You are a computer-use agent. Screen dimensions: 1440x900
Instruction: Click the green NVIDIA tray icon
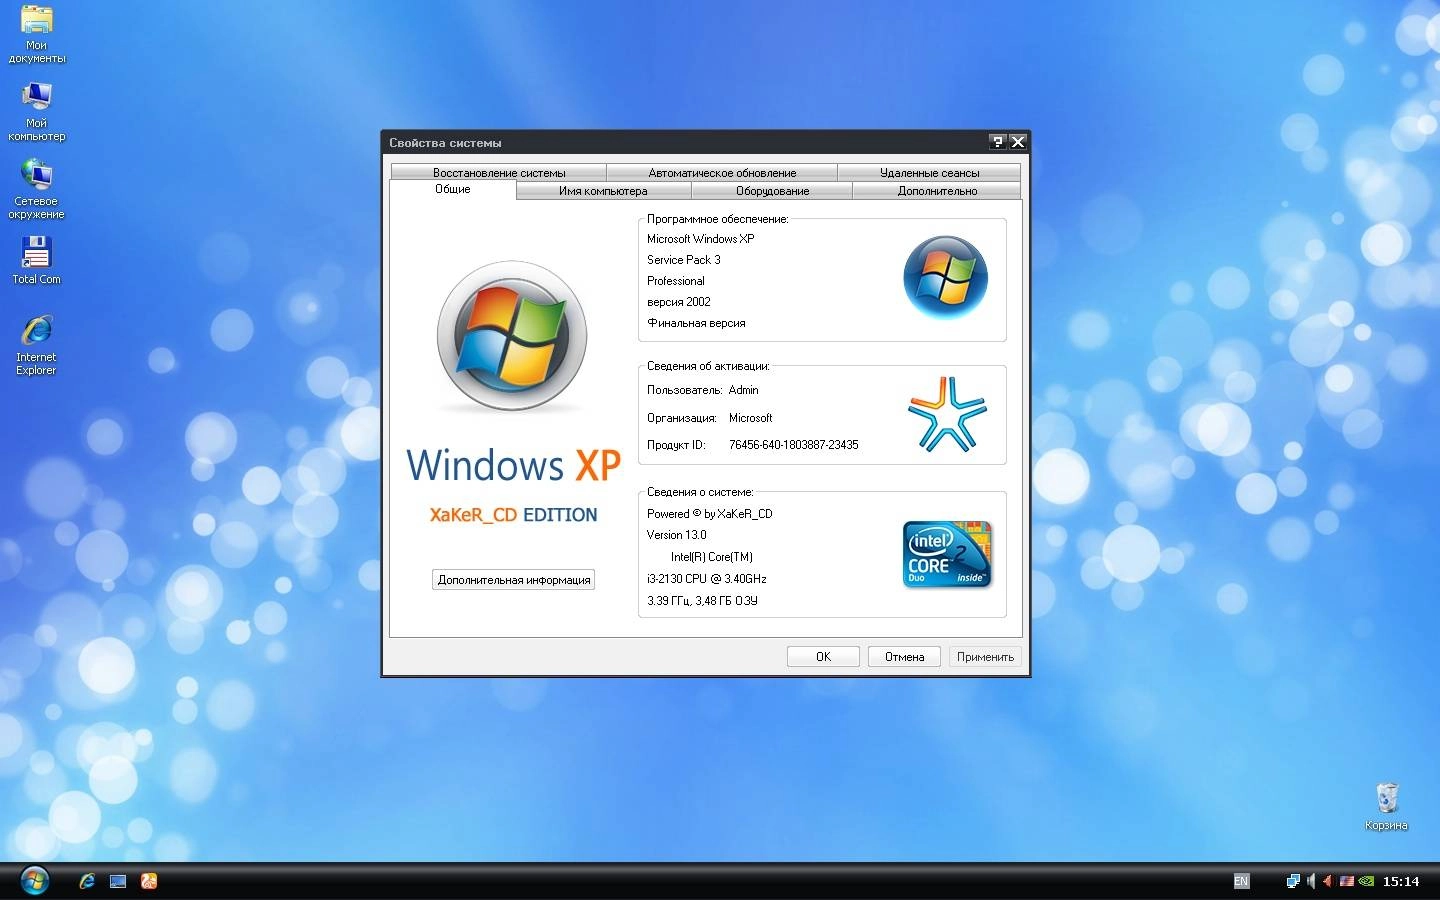click(1366, 881)
